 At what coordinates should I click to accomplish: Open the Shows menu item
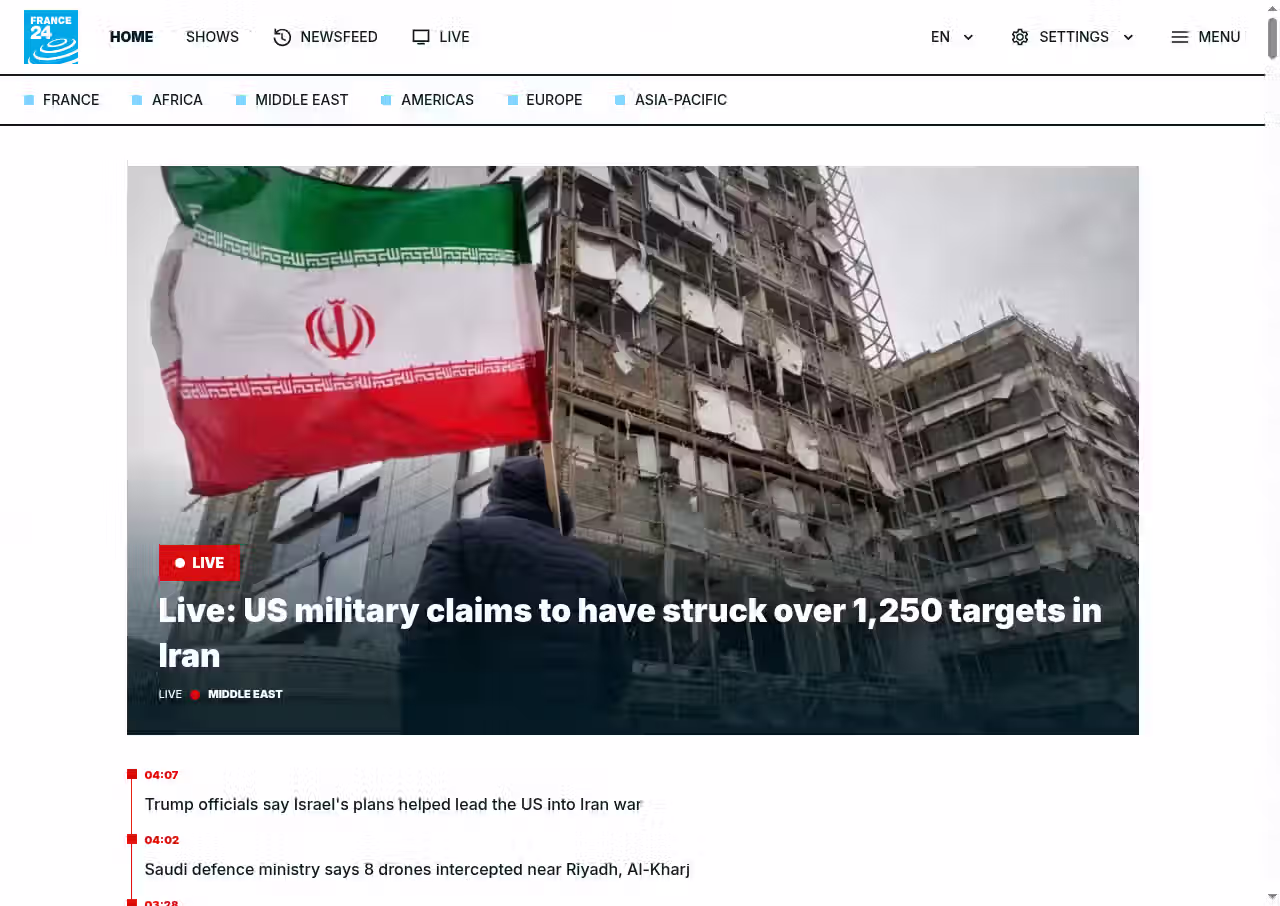pyautogui.click(x=212, y=37)
